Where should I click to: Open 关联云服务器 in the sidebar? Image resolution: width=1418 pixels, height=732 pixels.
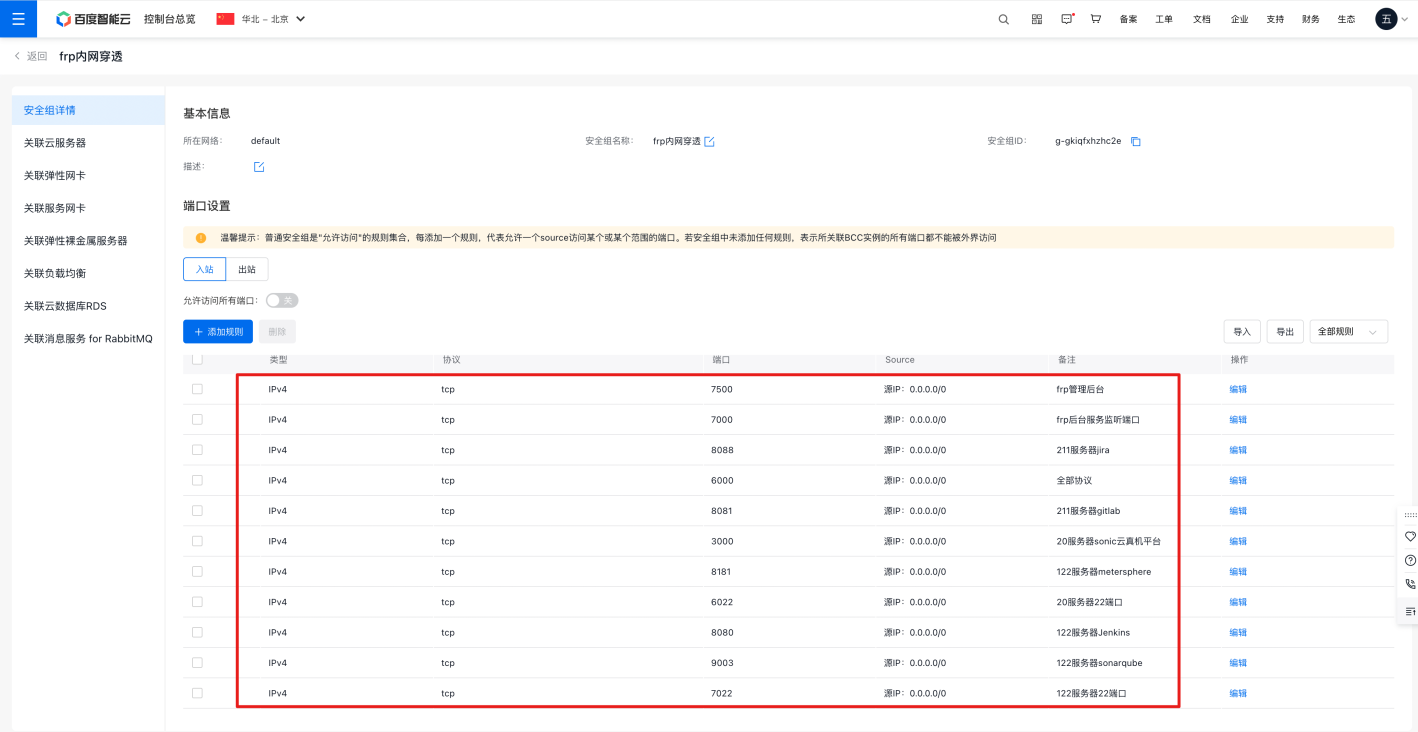(x=55, y=143)
